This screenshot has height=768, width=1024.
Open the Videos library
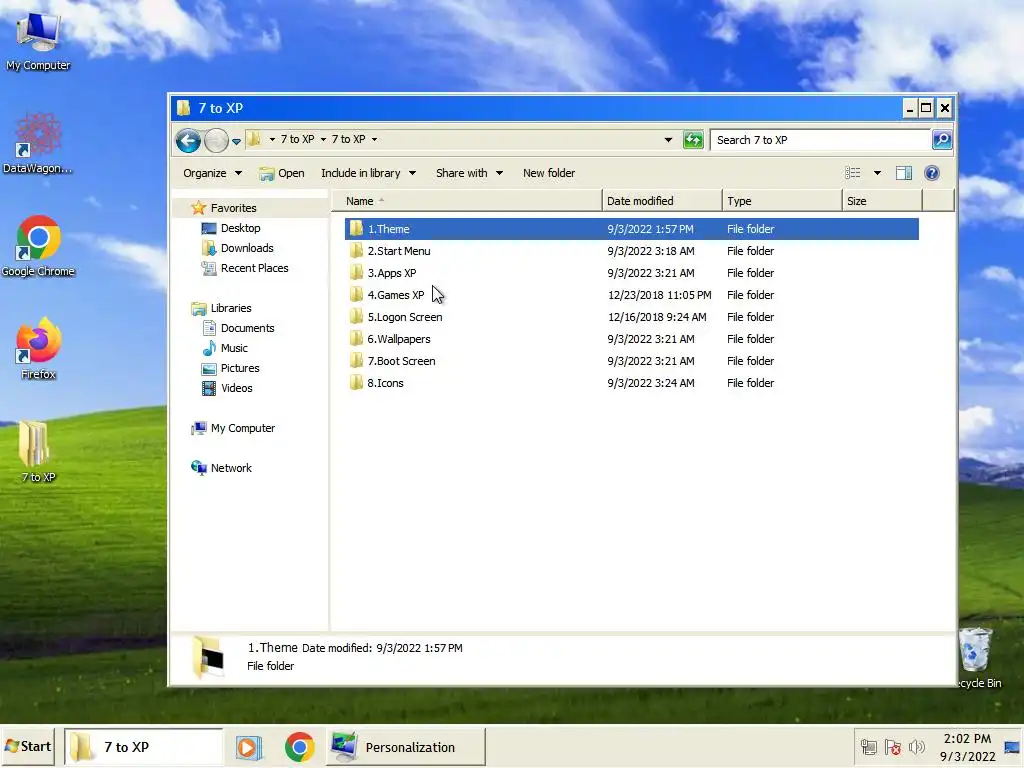pyautogui.click(x=236, y=389)
